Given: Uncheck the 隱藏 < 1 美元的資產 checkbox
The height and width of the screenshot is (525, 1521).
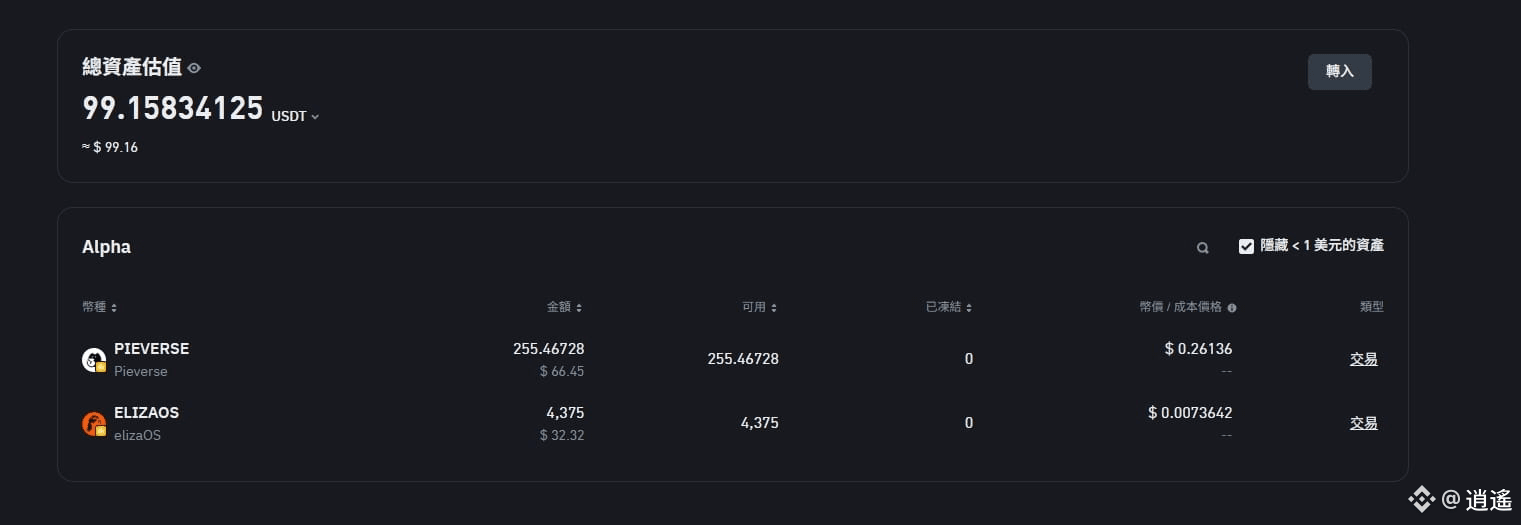Looking at the screenshot, I should (x=1246, y=246).
